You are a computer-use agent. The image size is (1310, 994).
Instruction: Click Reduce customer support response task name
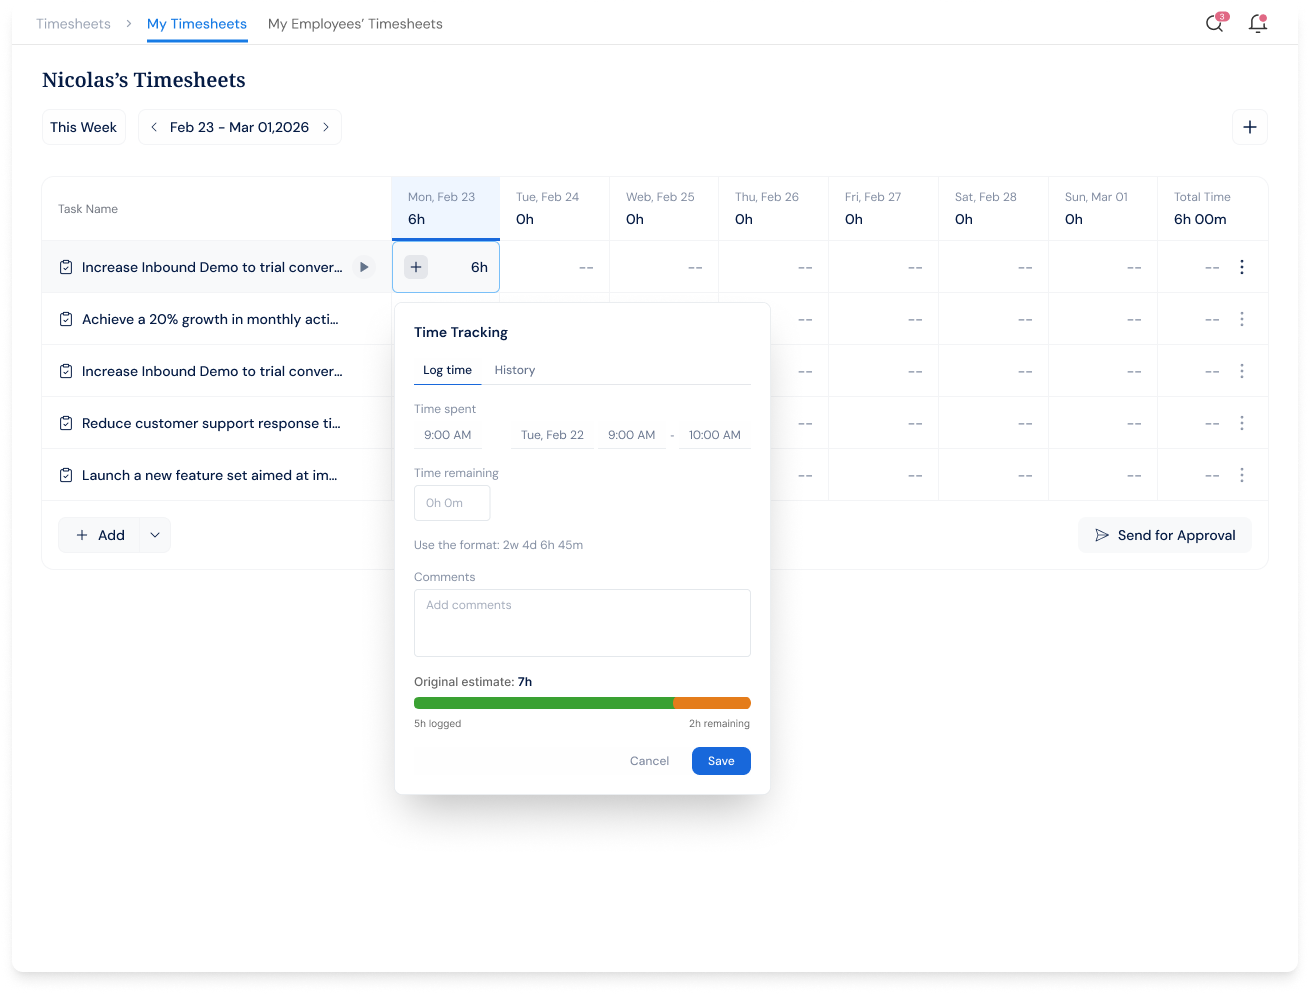(211, 423)
